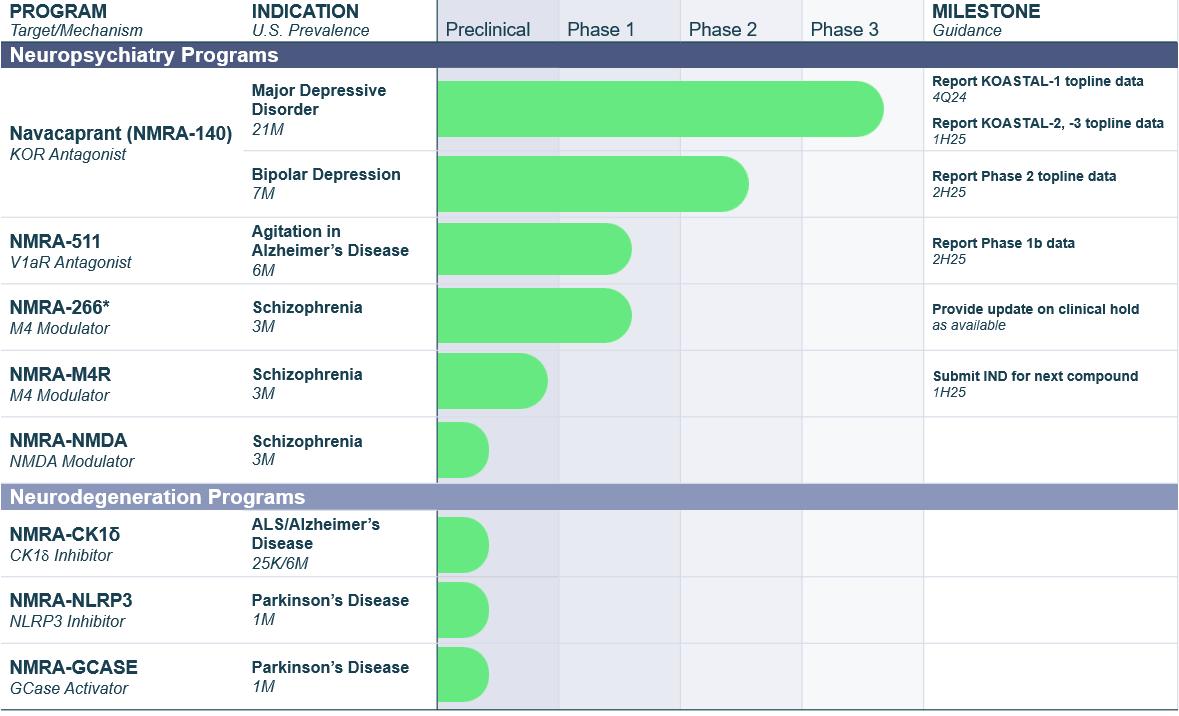This screenshot has width=1179, height=716.
Task: Click Report KOASTAL-1 topline data milestone
Action: point(1037,81)
